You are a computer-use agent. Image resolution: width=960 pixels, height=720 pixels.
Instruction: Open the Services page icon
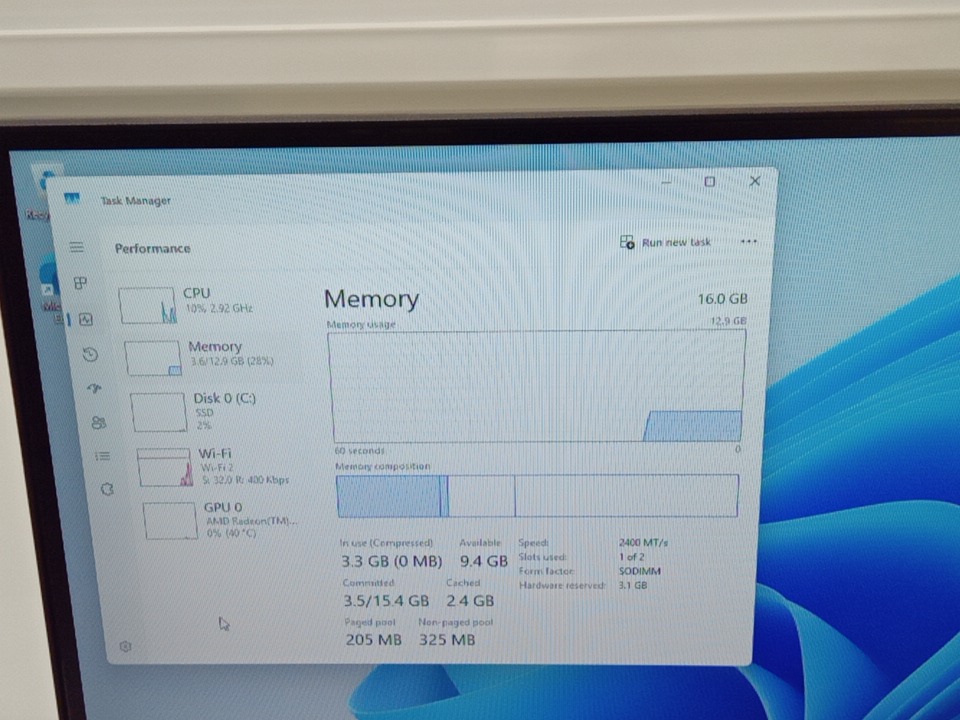pos(107,489)
